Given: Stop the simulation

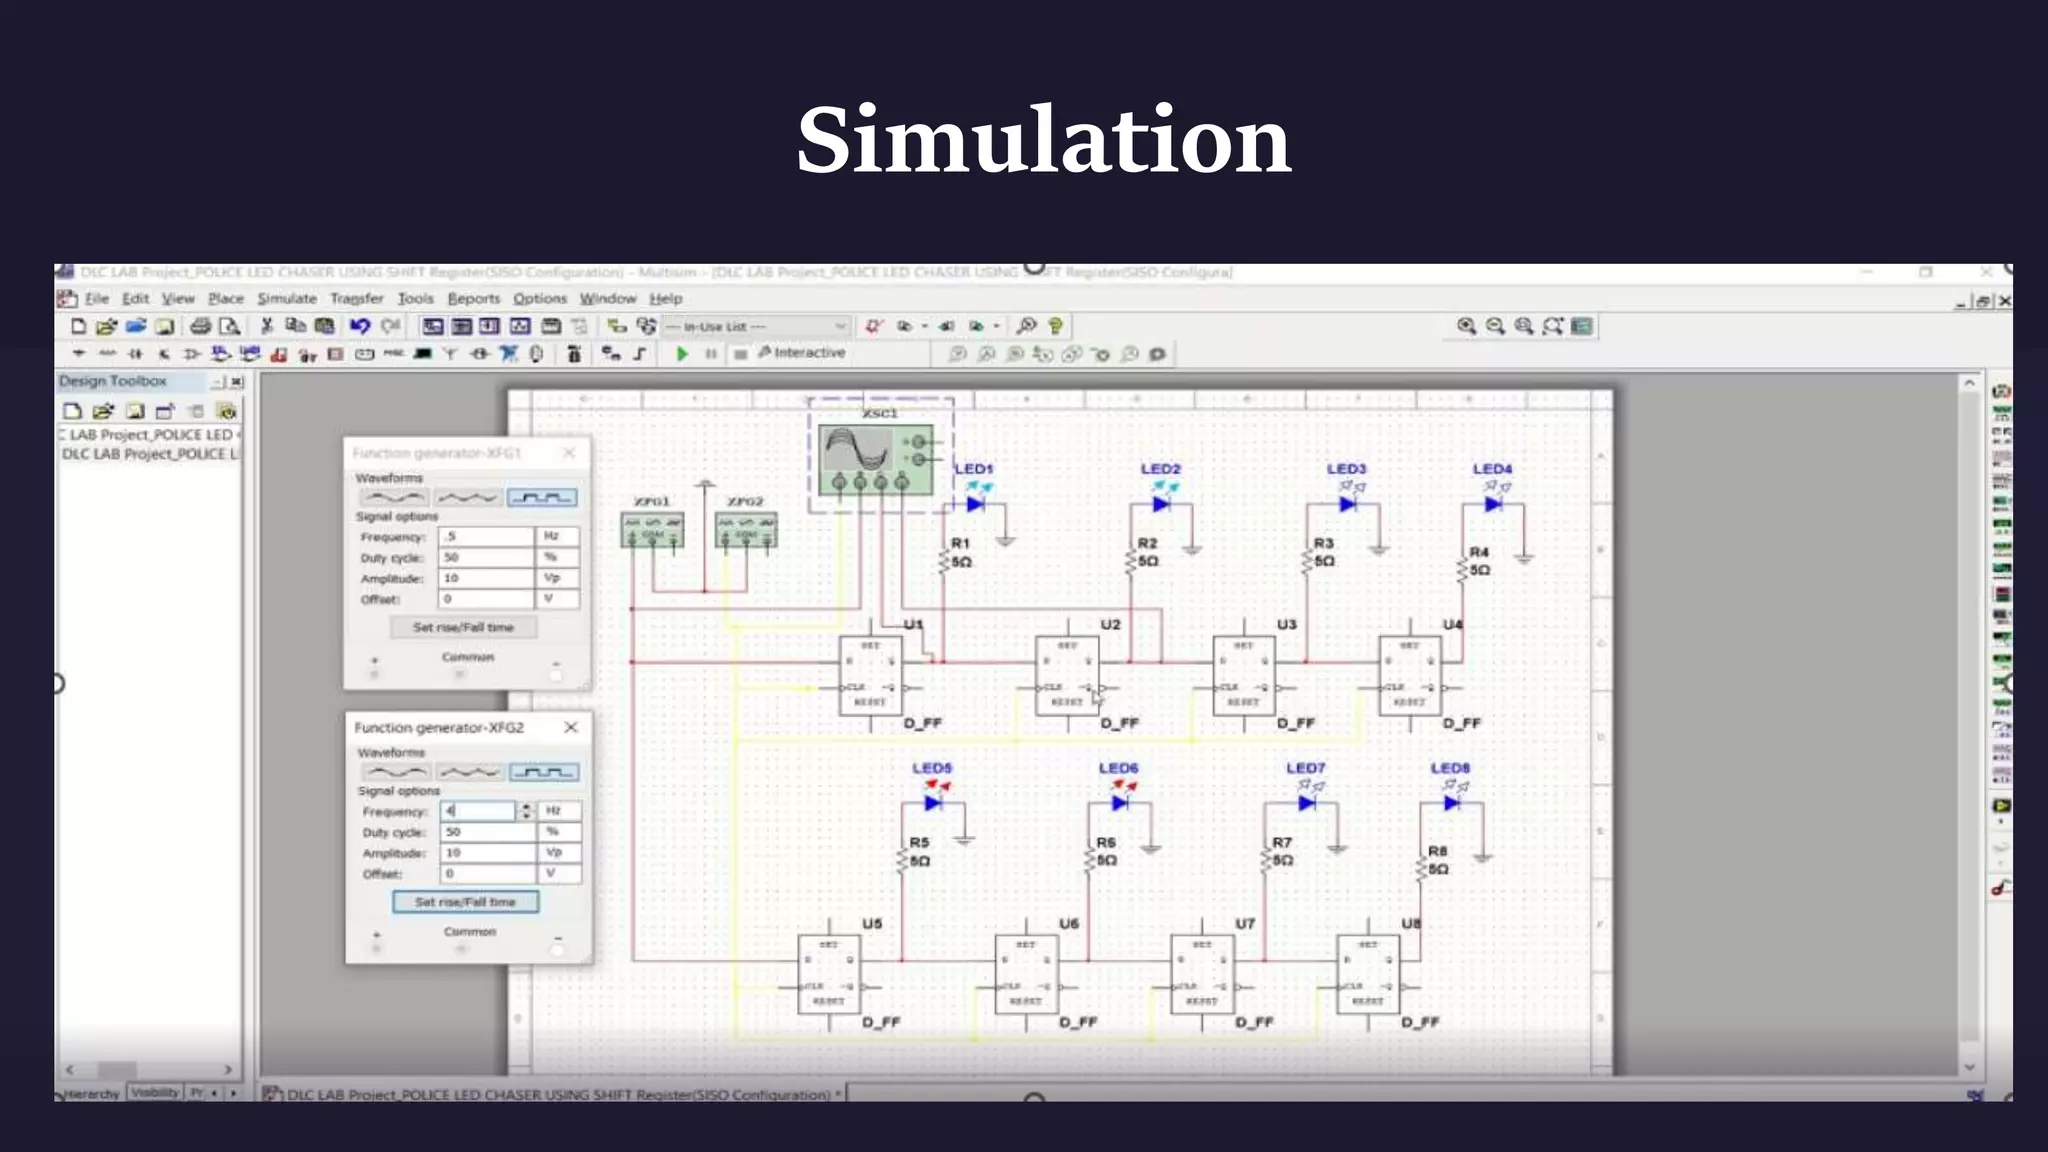Looking at the screenshot, I should (x=740, y=354).
